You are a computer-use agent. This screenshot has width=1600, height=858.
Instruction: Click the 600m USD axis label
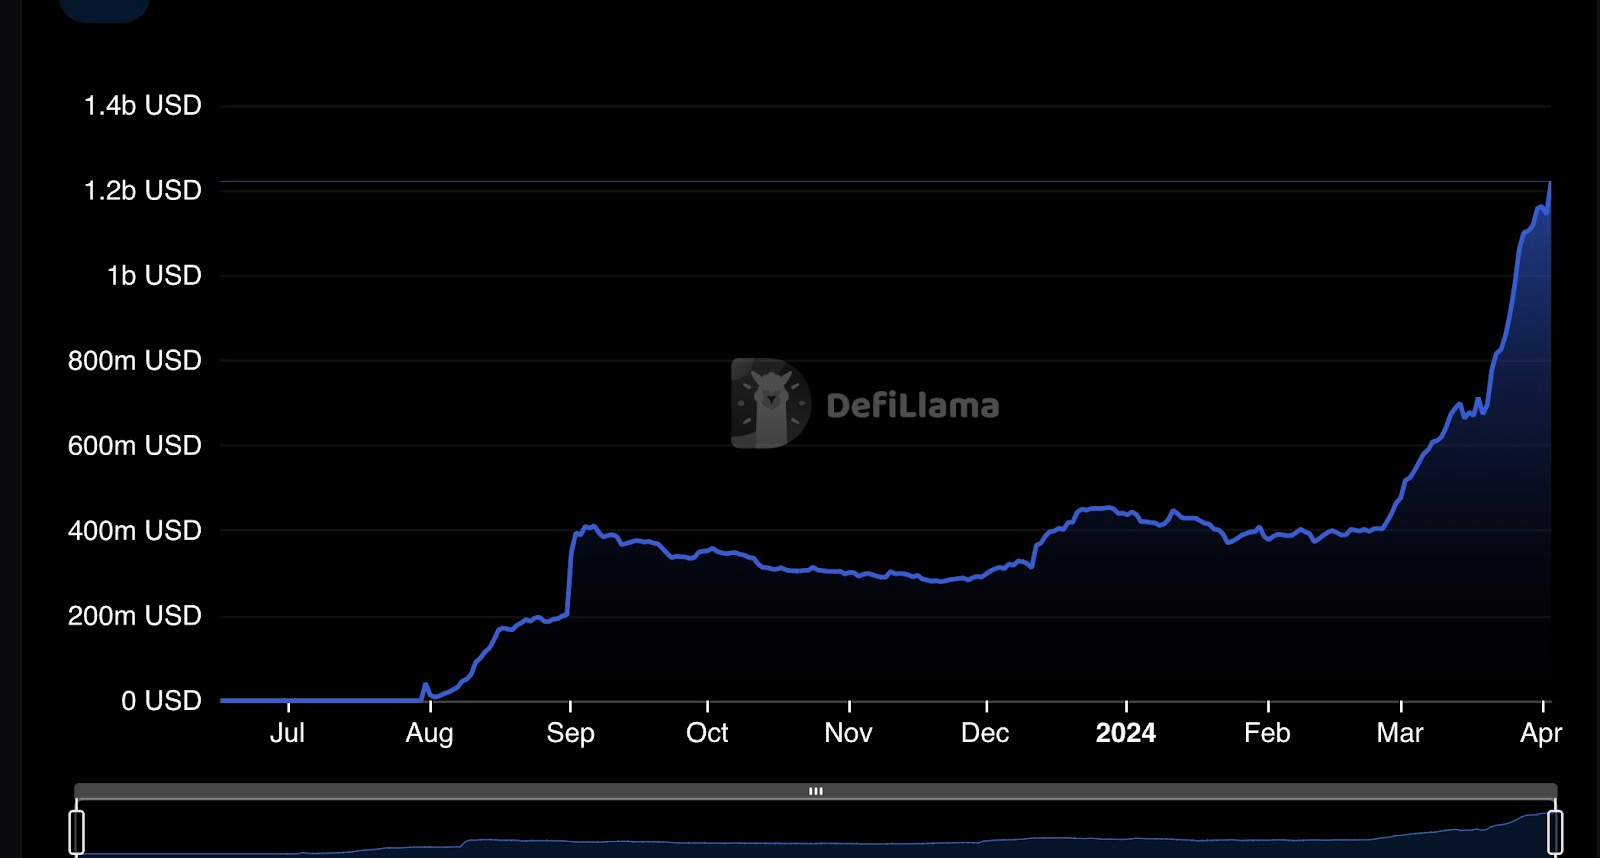coord(135,445)
